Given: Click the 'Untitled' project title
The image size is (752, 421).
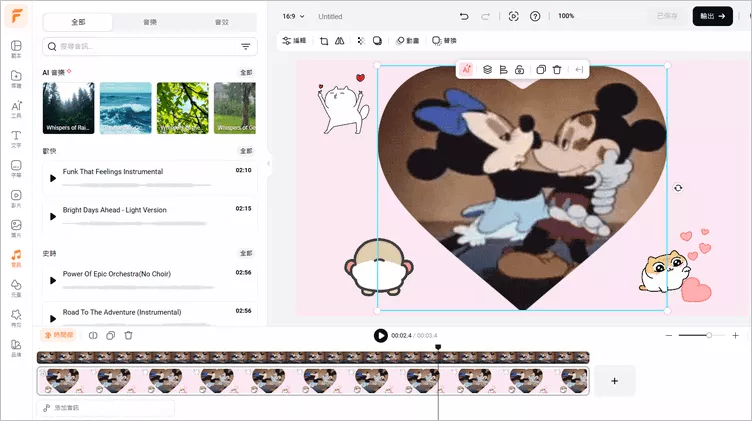Looking at the screenshot, I should pos(330,16).
